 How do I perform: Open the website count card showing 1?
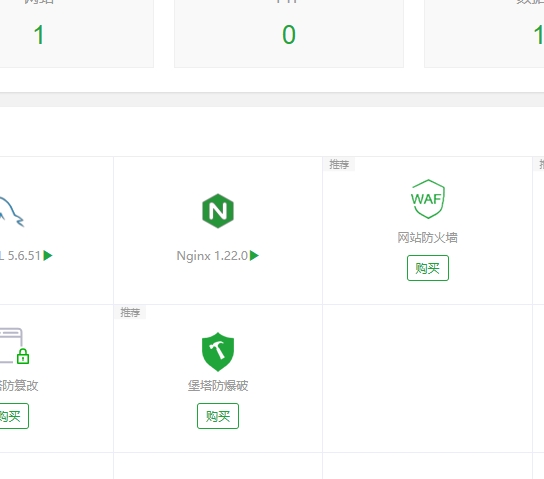77,34
